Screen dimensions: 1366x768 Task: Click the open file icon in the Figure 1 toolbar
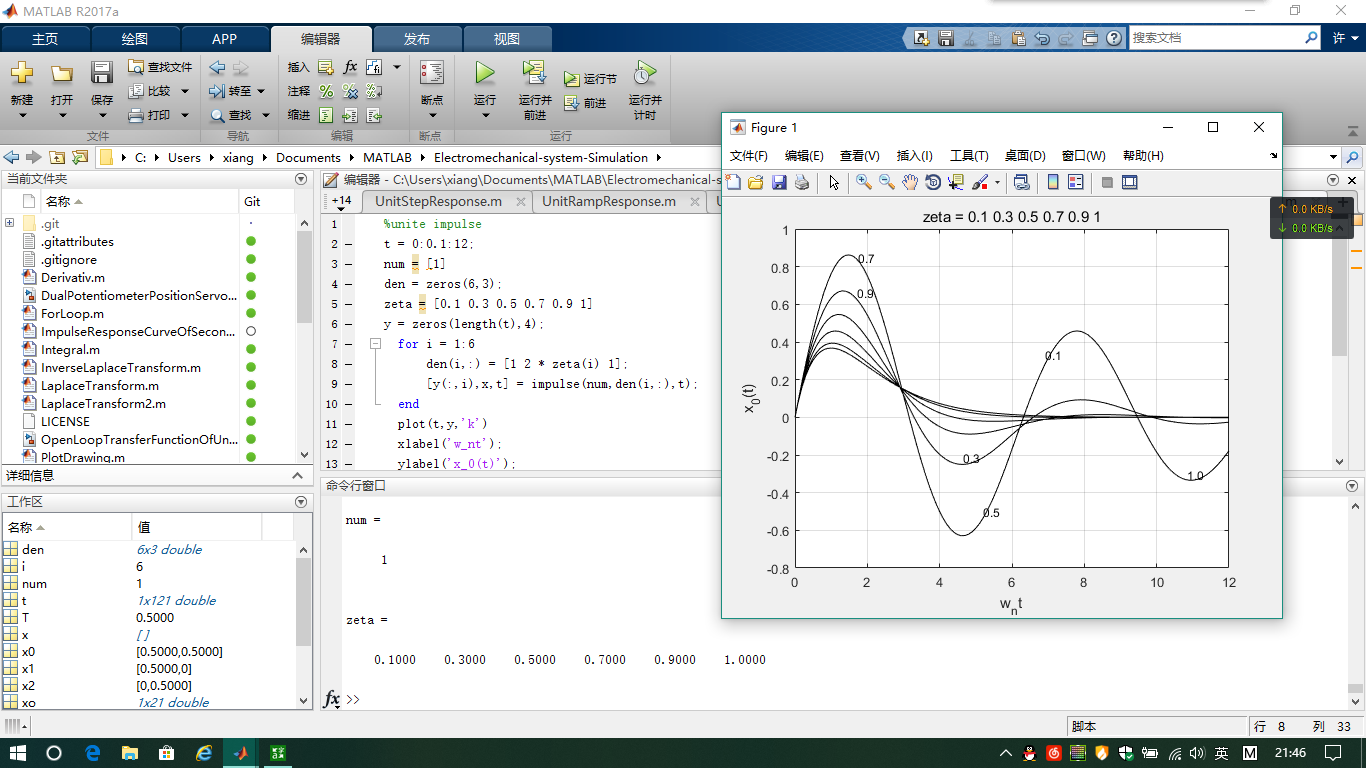756,182
